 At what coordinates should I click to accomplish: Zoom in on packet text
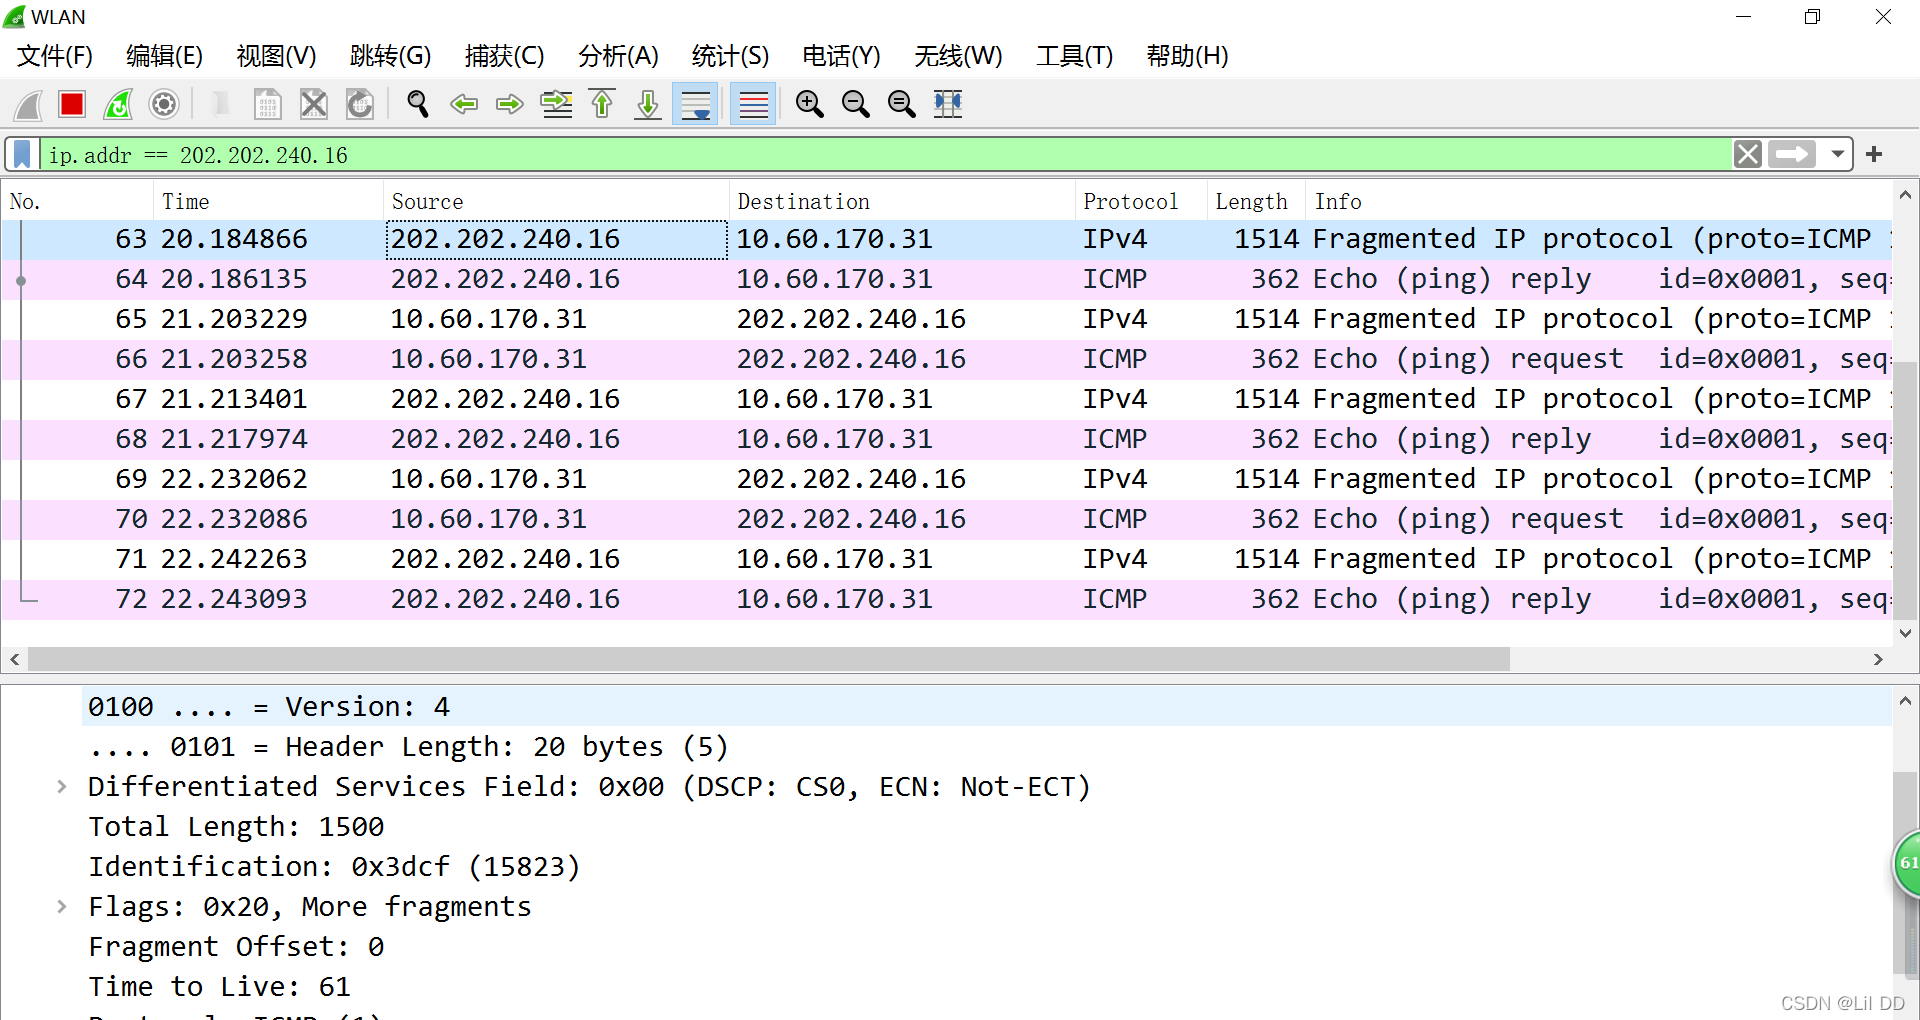[x=809, y=104]
